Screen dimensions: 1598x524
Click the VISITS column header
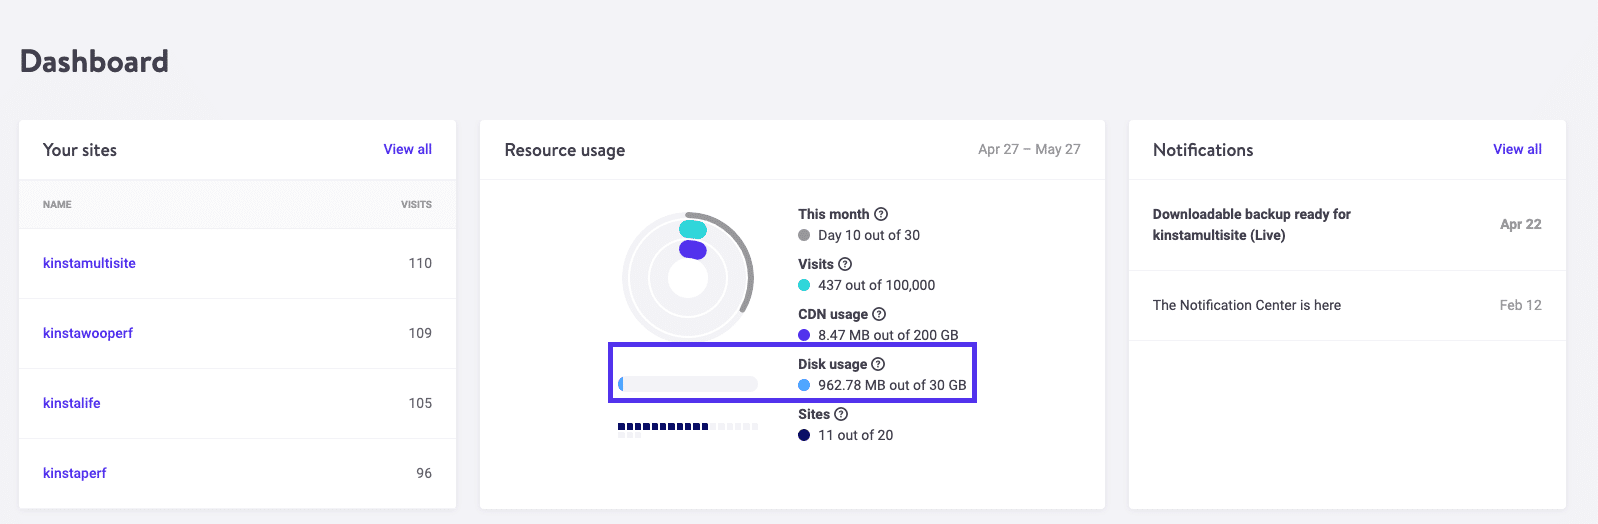tap(416, 205)
